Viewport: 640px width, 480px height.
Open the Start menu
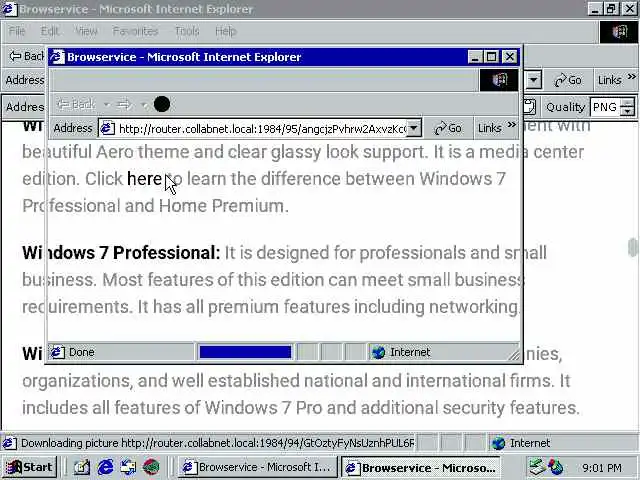tap(30, 467)
